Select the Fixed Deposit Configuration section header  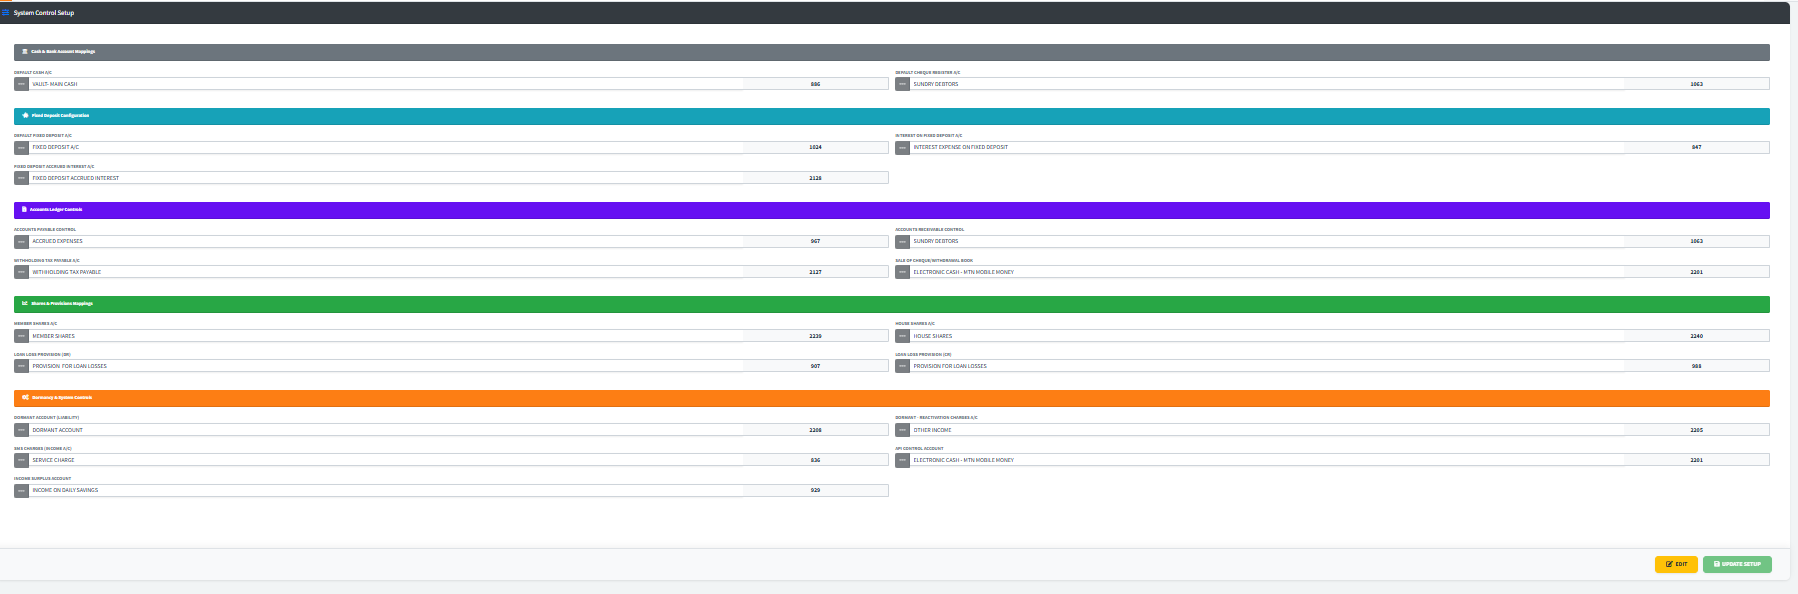click(x=60, y=116)
